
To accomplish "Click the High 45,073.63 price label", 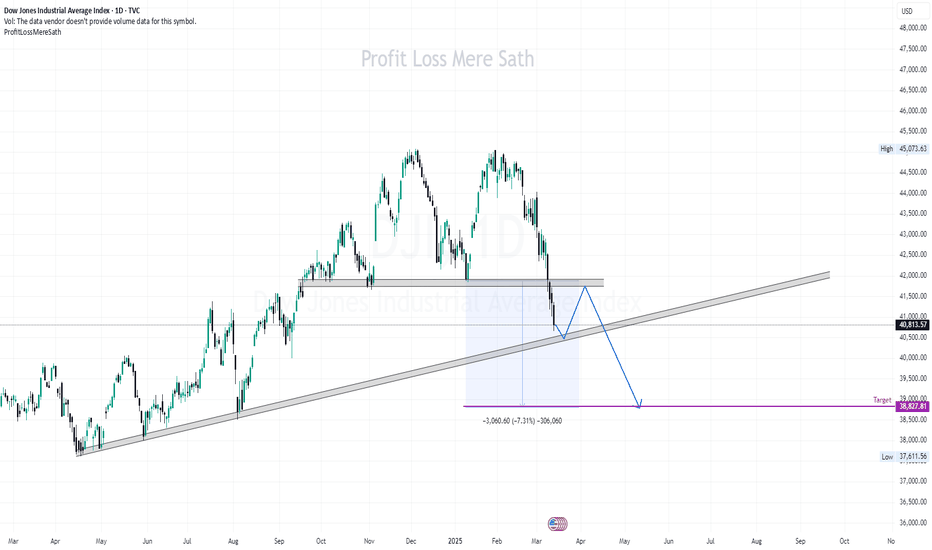I will tap(903, 149).
